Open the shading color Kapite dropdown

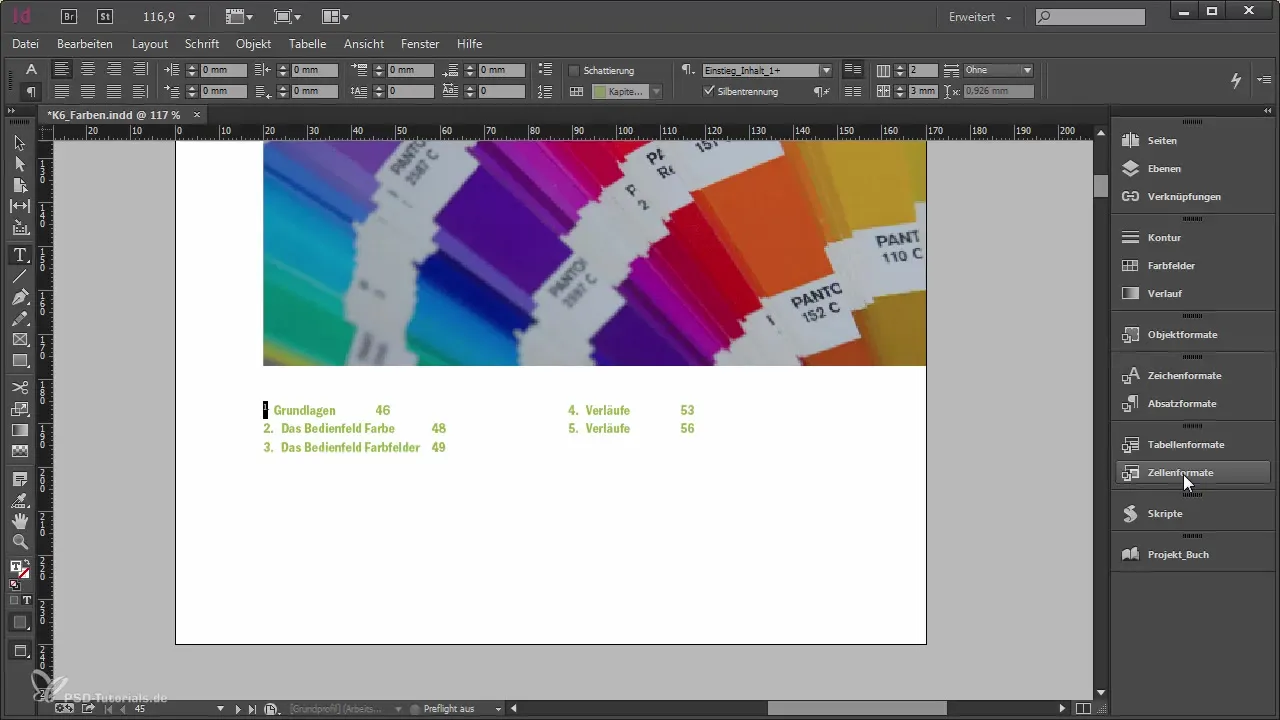[656, 91]
